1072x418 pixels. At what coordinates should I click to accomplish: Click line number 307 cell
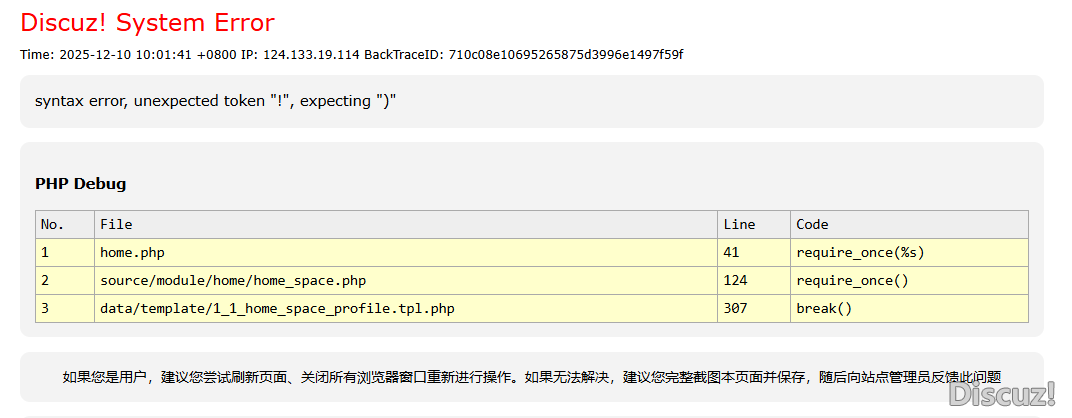click(735, 309)
